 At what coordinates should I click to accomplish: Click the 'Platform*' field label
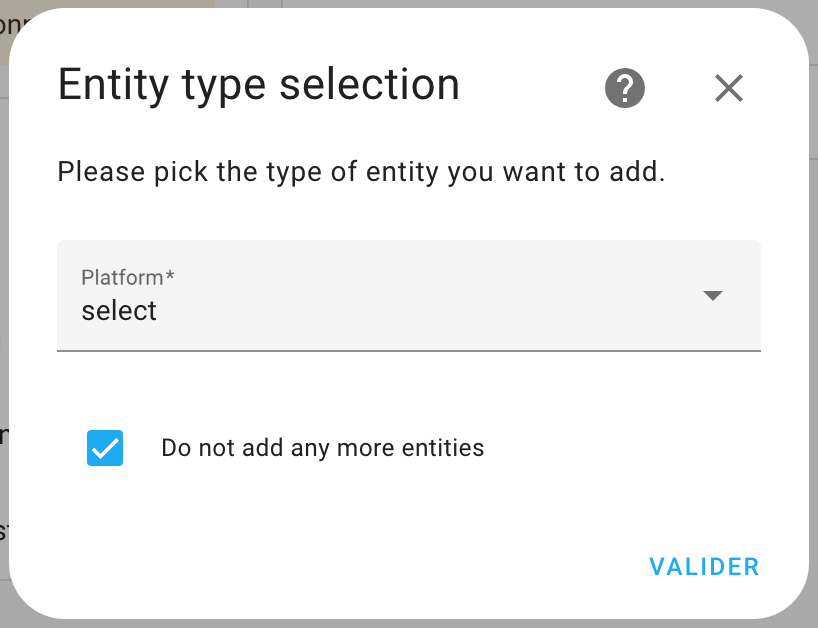click(128, 277)
